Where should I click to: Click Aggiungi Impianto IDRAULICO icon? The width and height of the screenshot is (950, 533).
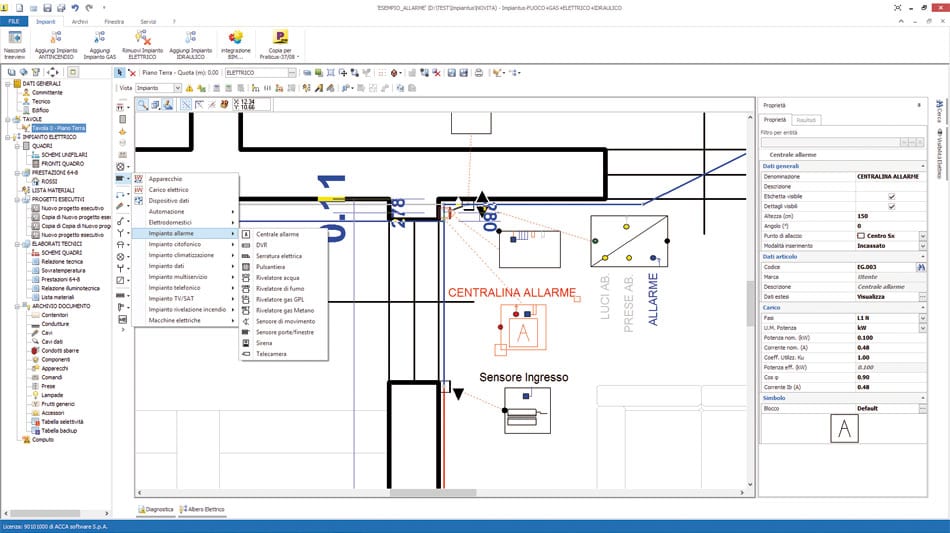click(191, 38)
